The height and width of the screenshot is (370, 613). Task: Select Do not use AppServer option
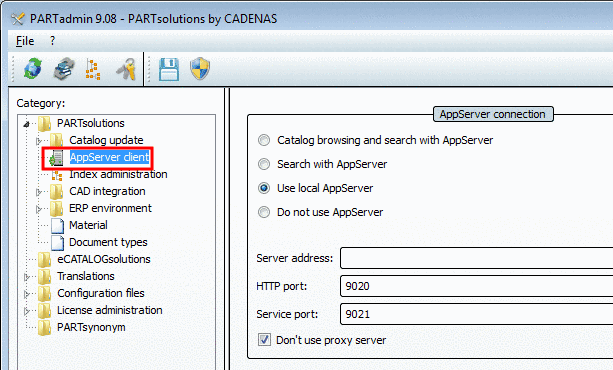[x=264, y=212]
